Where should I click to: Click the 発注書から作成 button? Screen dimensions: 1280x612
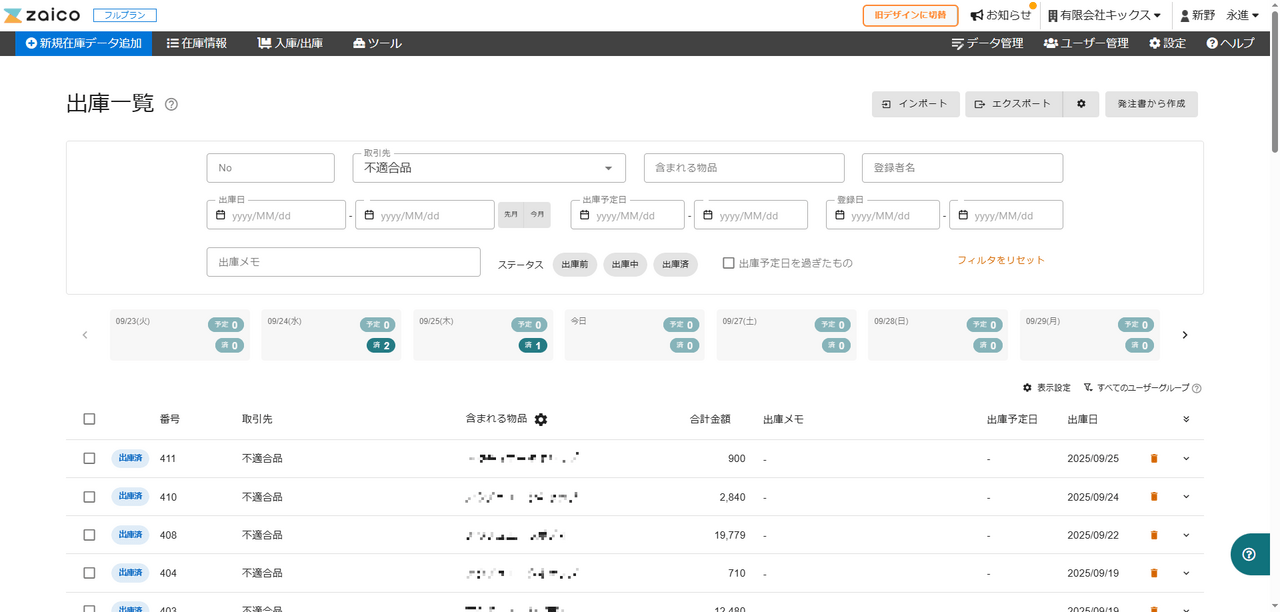(x=1151, y=104)
